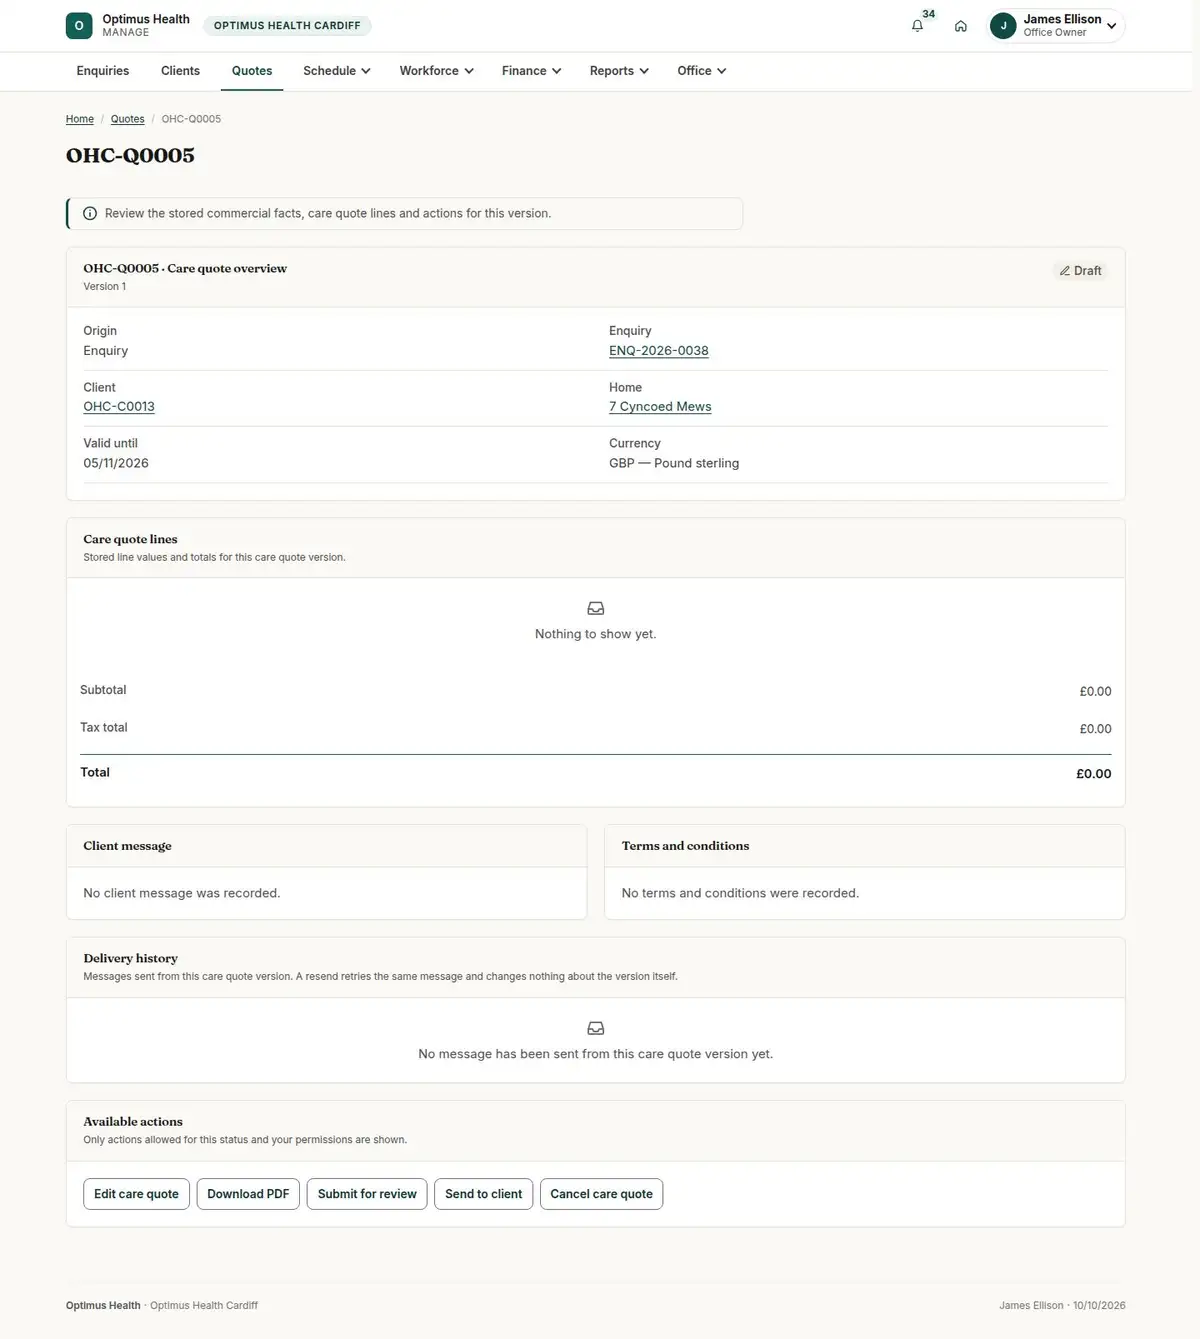
Task: Click the James Ellison · 10/10/2026 footer text
Action: pyautogui.click(x=1062, y=1306)
